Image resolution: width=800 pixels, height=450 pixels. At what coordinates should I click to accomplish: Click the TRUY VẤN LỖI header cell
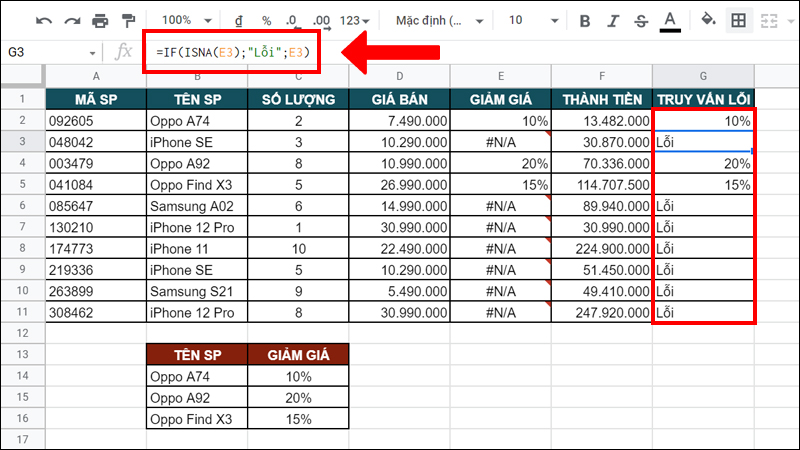pyautogui.click(x=703, y=99)
